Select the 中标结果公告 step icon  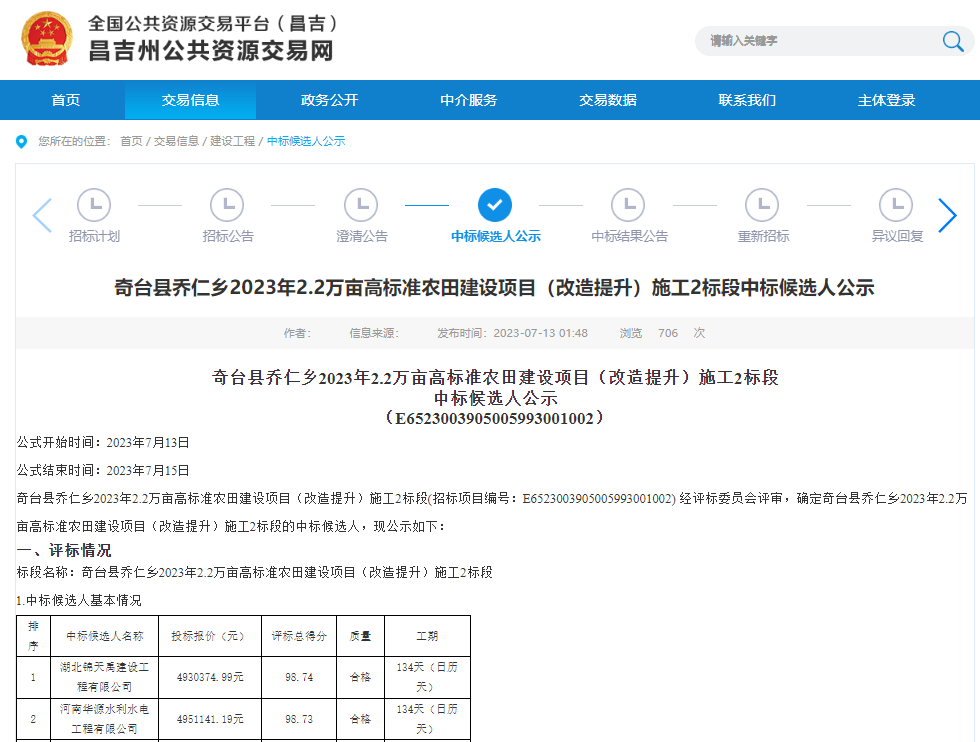628,203
